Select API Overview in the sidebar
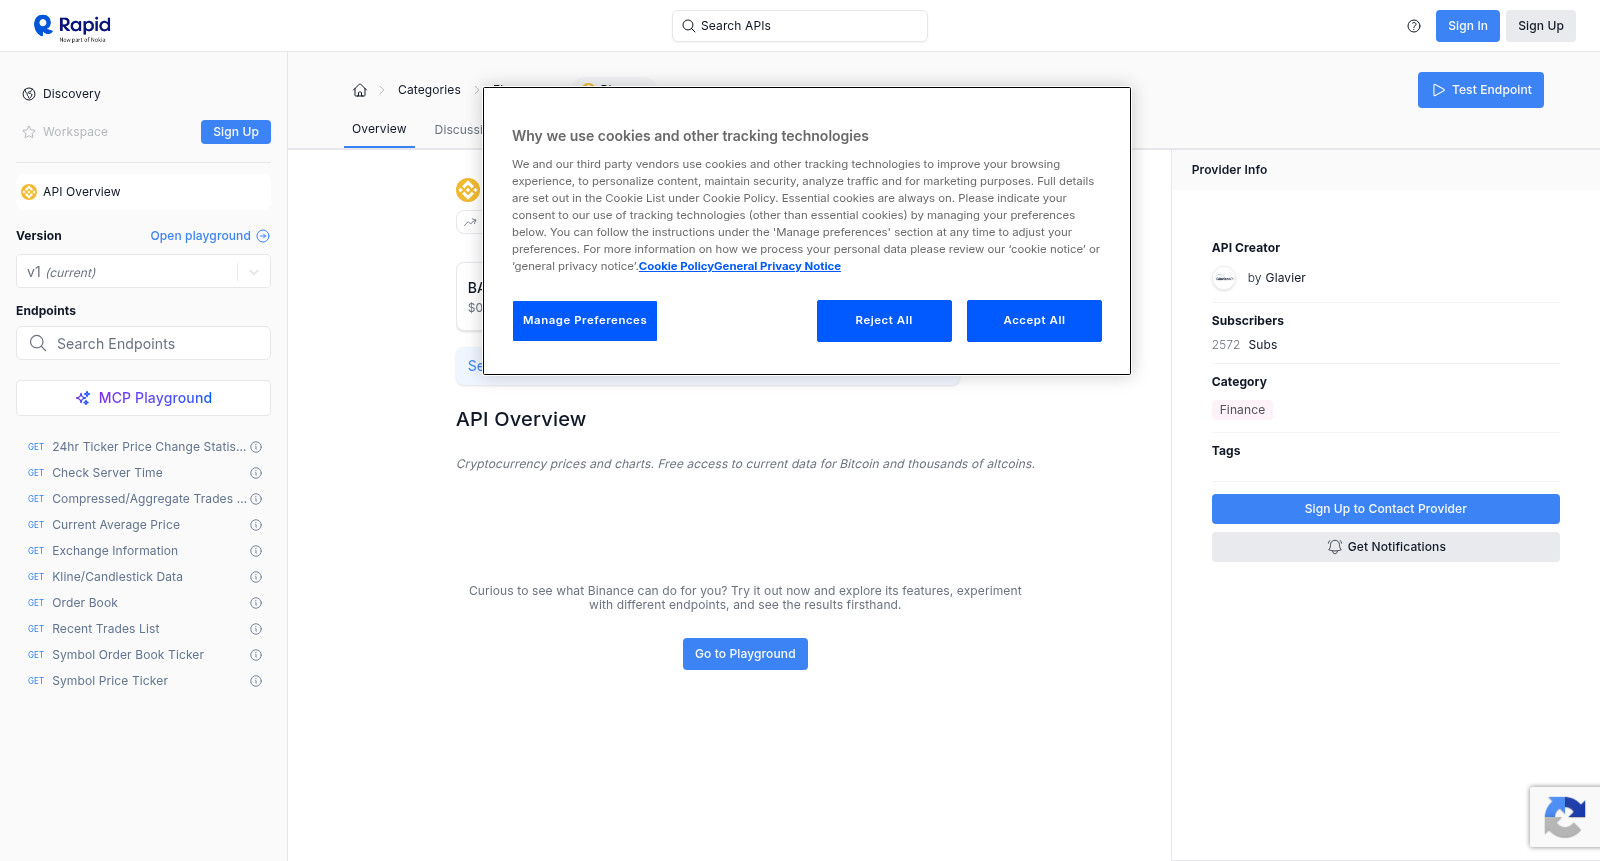Image resolution: width=1600 pixels, height=861 pixels. pos(143,192)
